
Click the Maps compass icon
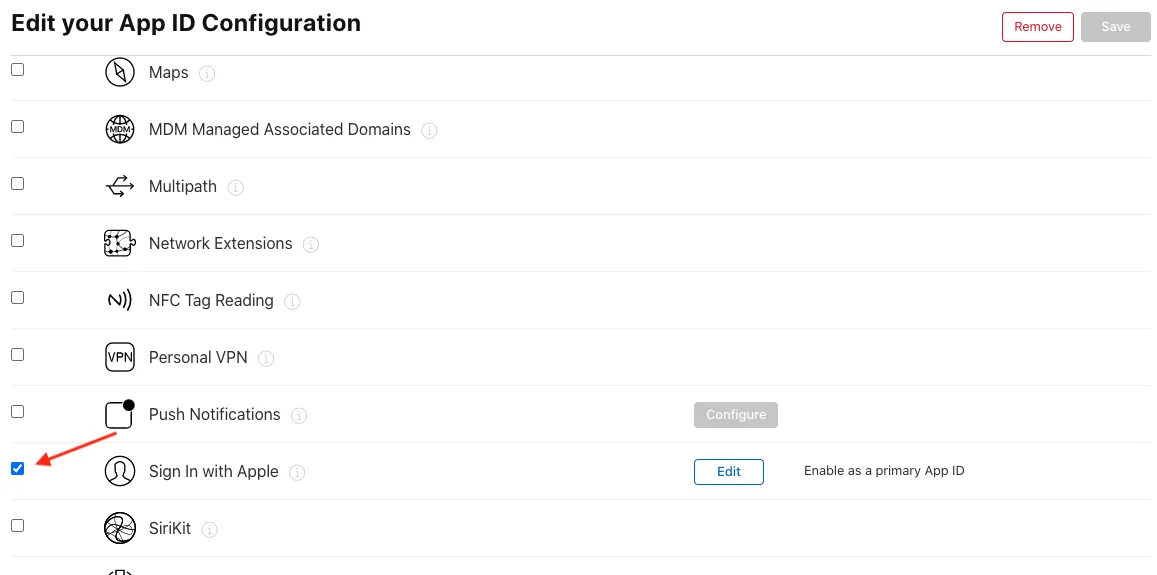pyautogui.click(x=120, y=72)
